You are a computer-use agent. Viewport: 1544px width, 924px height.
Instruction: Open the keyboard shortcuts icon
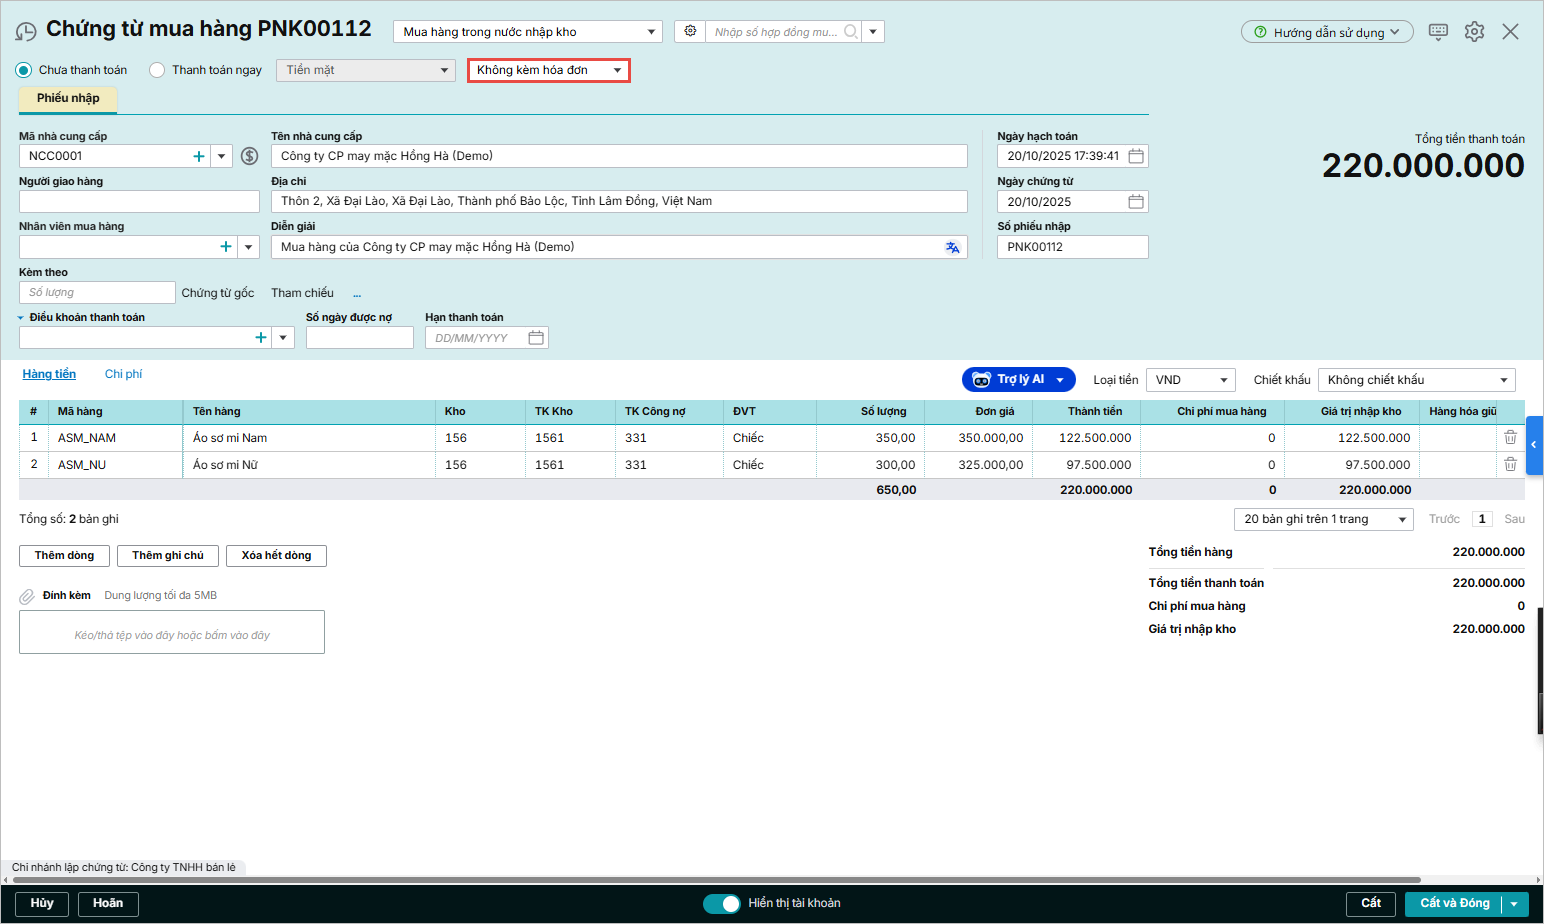point(1438,32)
